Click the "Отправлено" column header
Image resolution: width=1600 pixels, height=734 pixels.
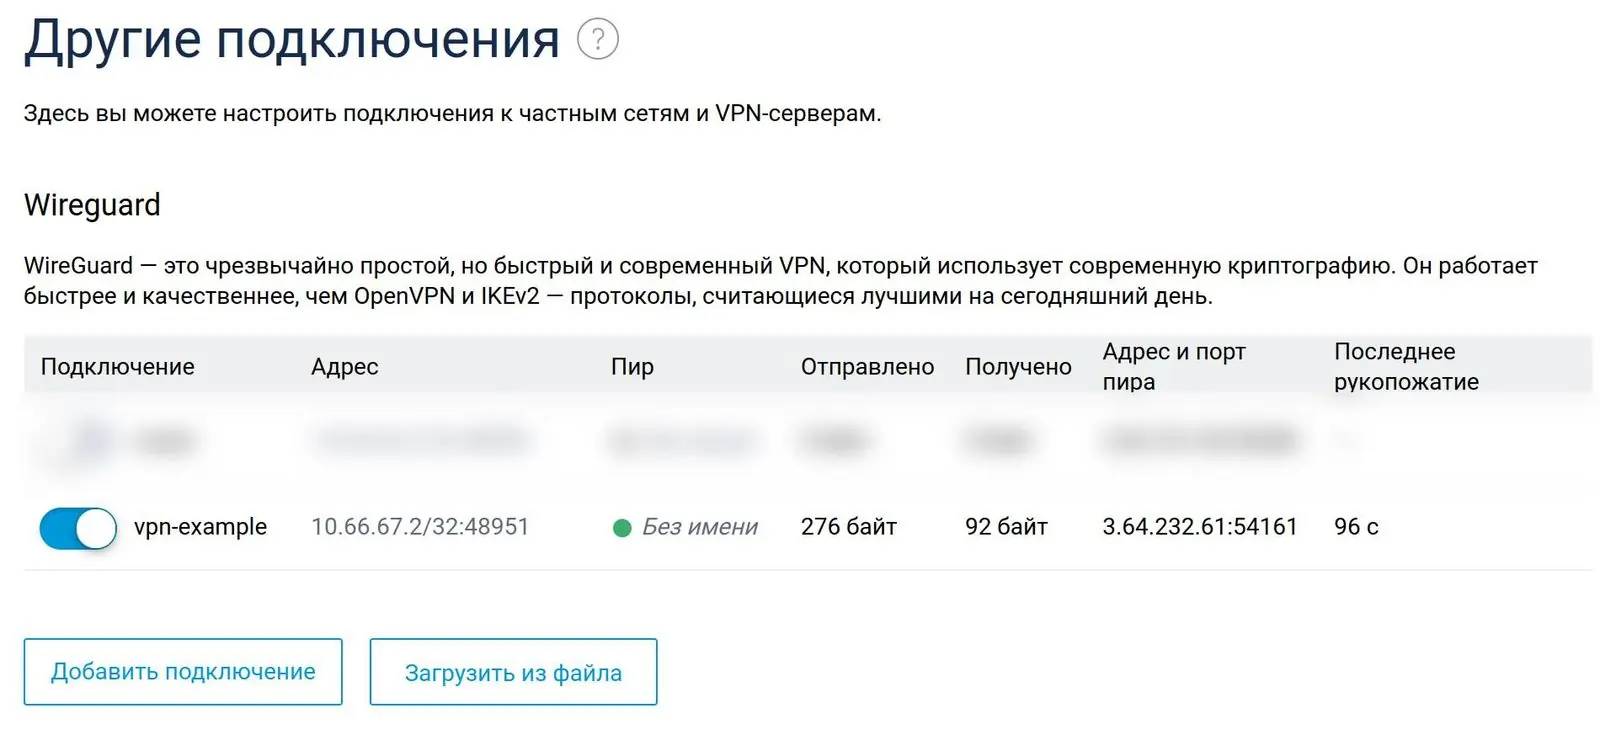(867, 367)
